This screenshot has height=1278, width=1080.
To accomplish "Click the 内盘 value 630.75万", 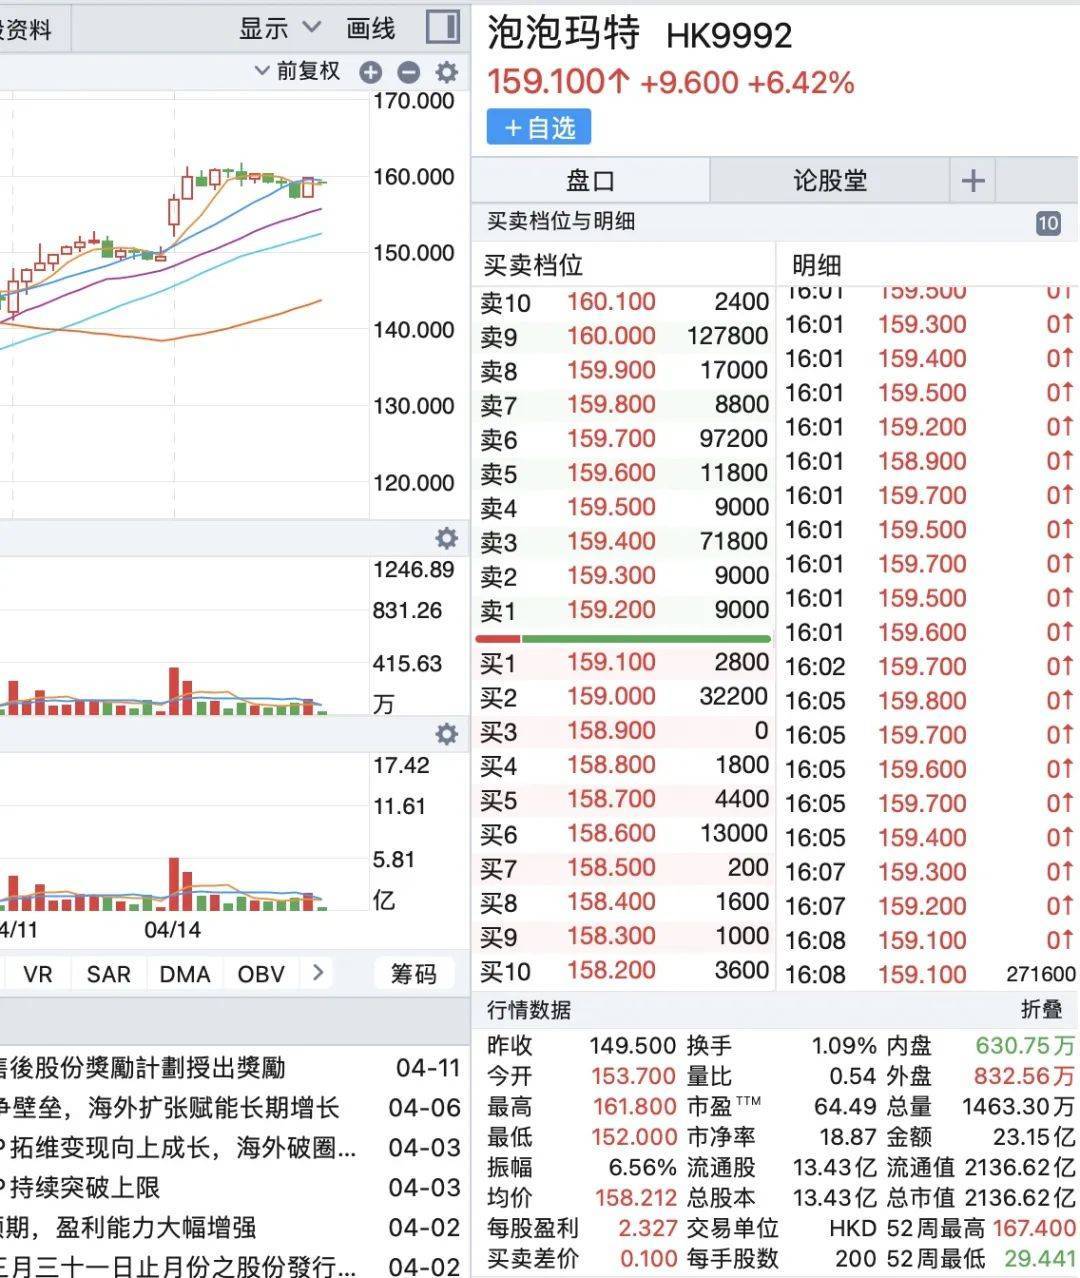I will [x=1025, y=1046].
